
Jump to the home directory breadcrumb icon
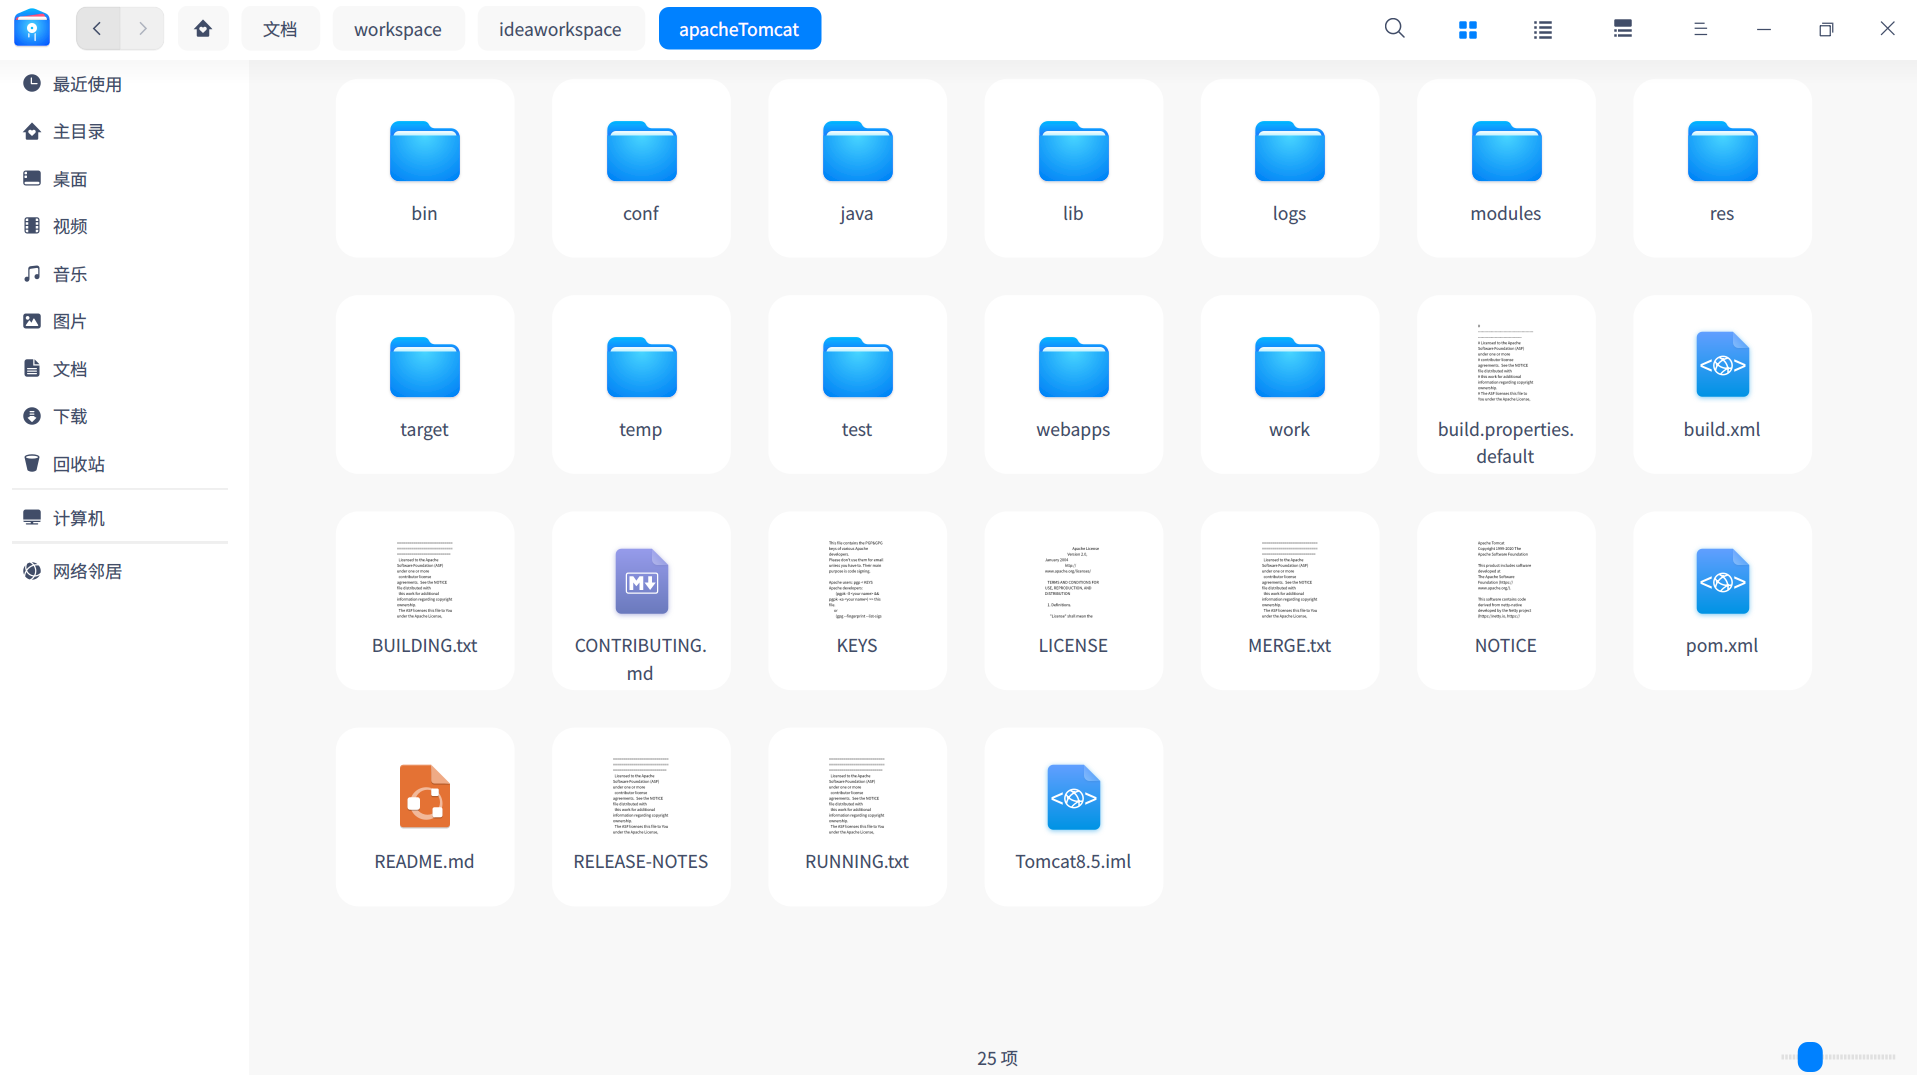[x=203, y=29]
